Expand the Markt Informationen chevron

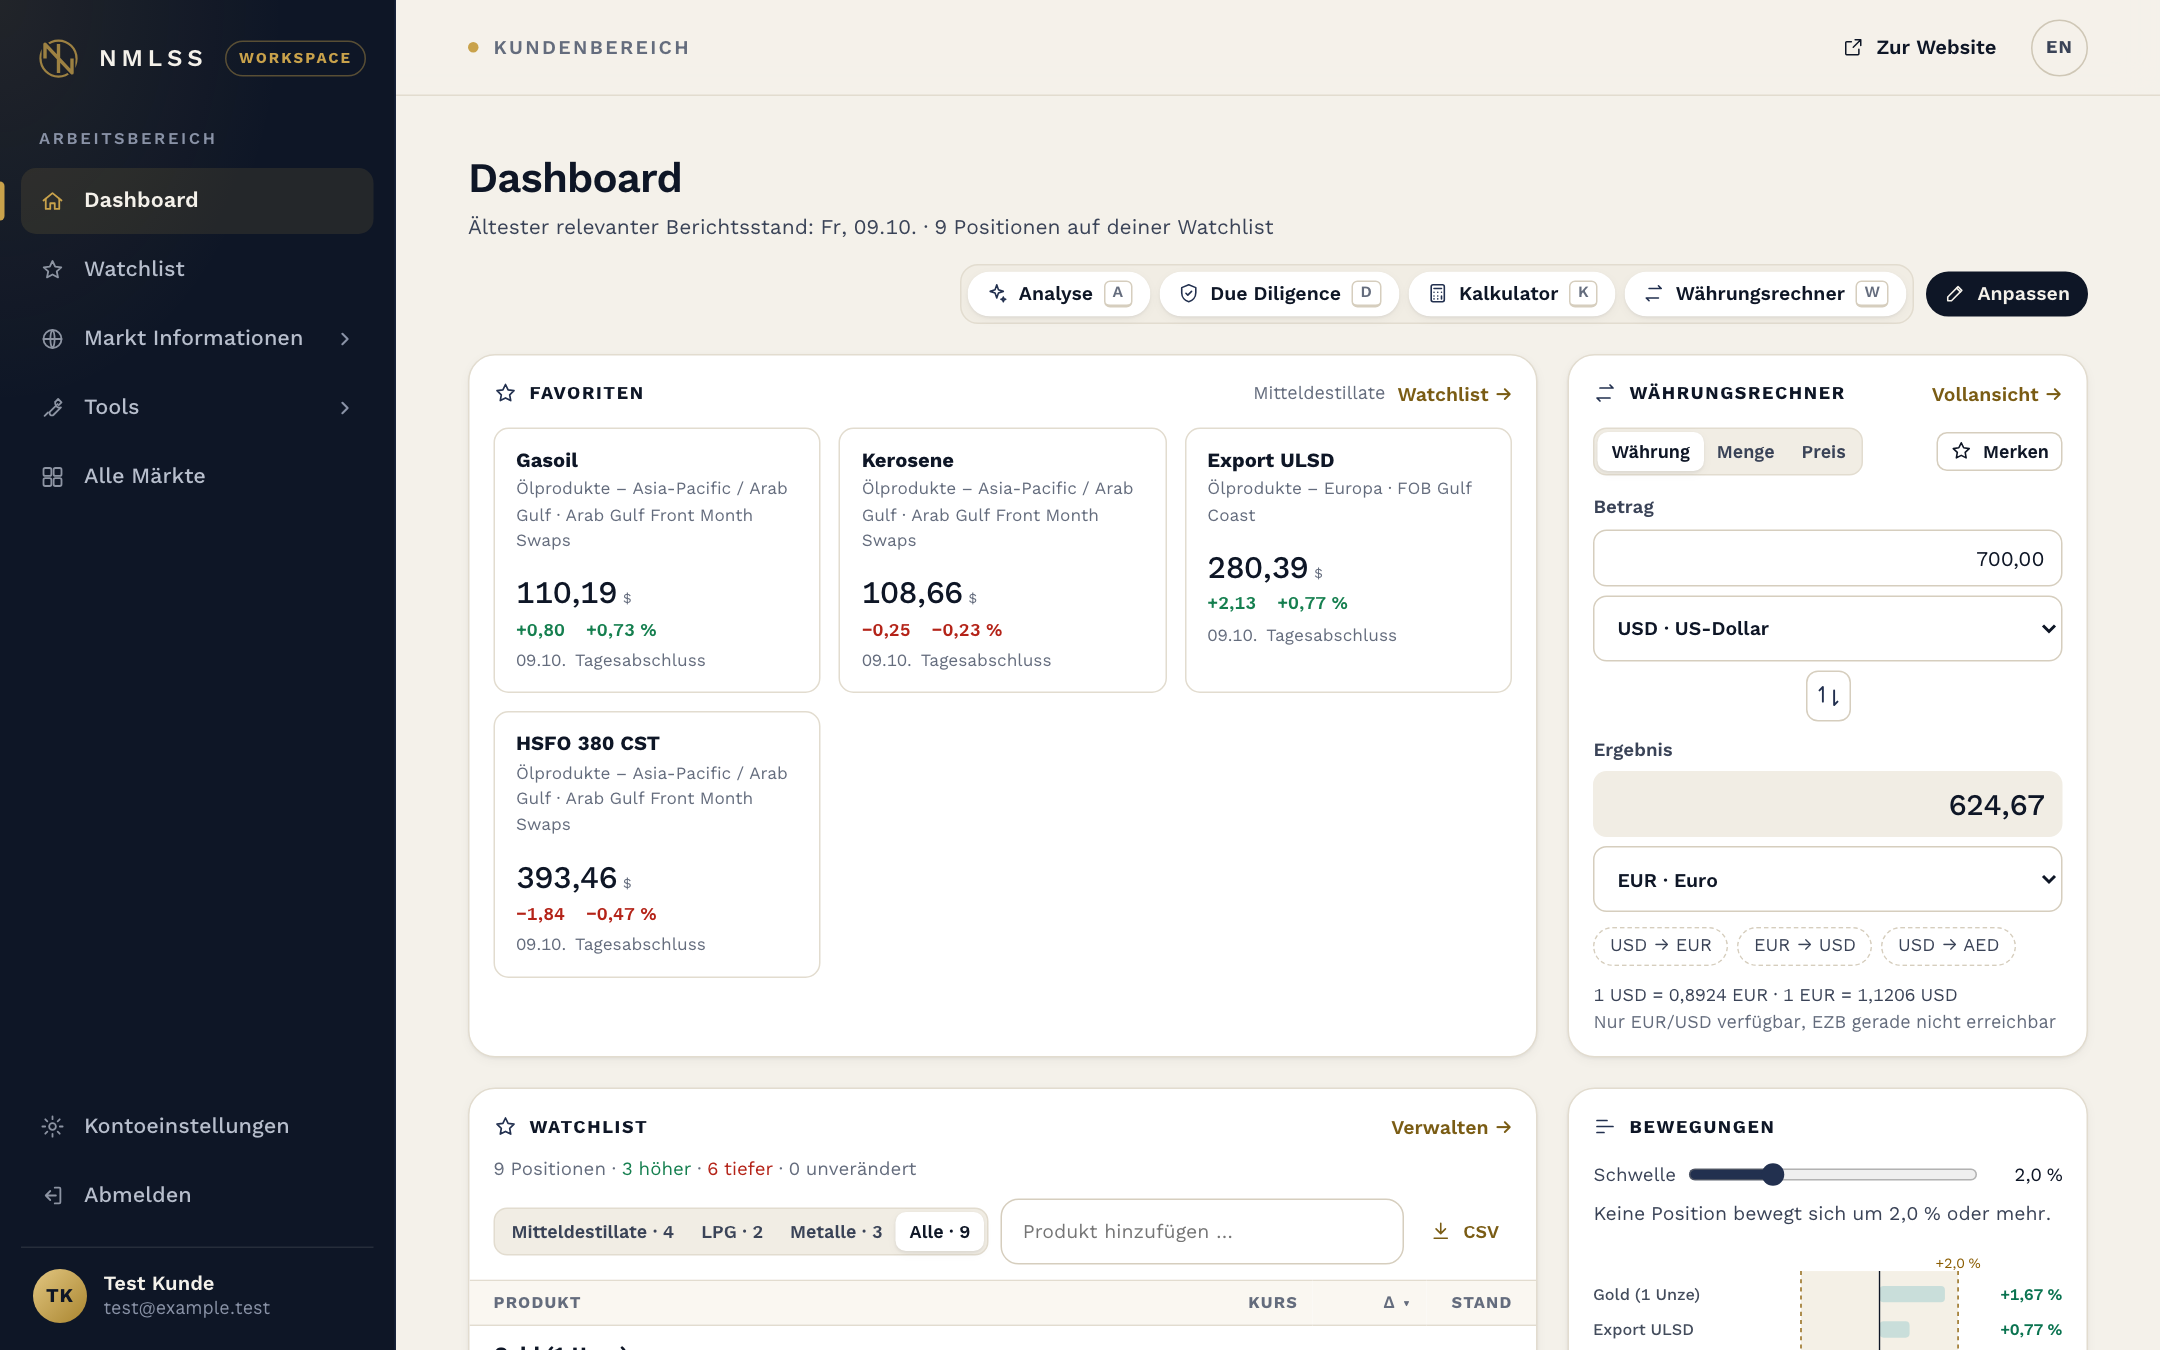(x=345, y=339)
